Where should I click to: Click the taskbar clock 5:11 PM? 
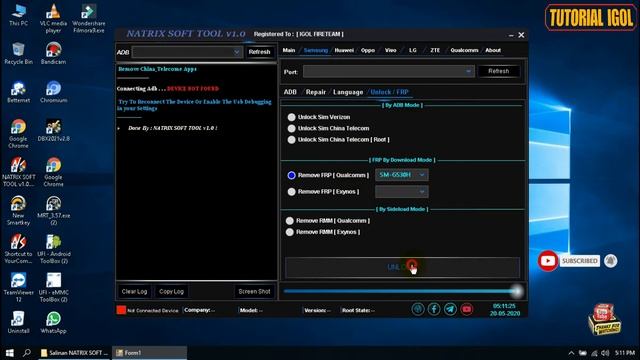coord(625,353)
